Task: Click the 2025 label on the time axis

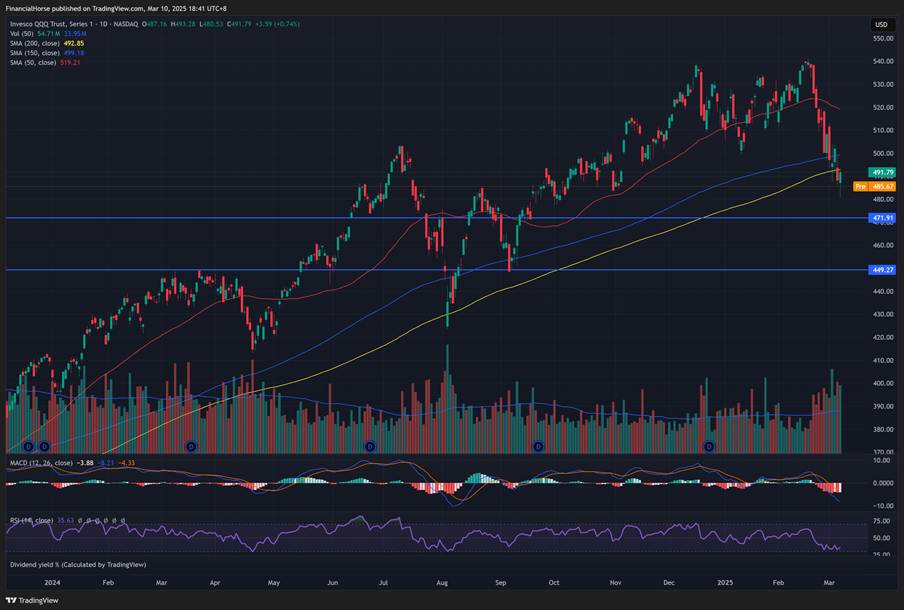Action: pos(725,582)
